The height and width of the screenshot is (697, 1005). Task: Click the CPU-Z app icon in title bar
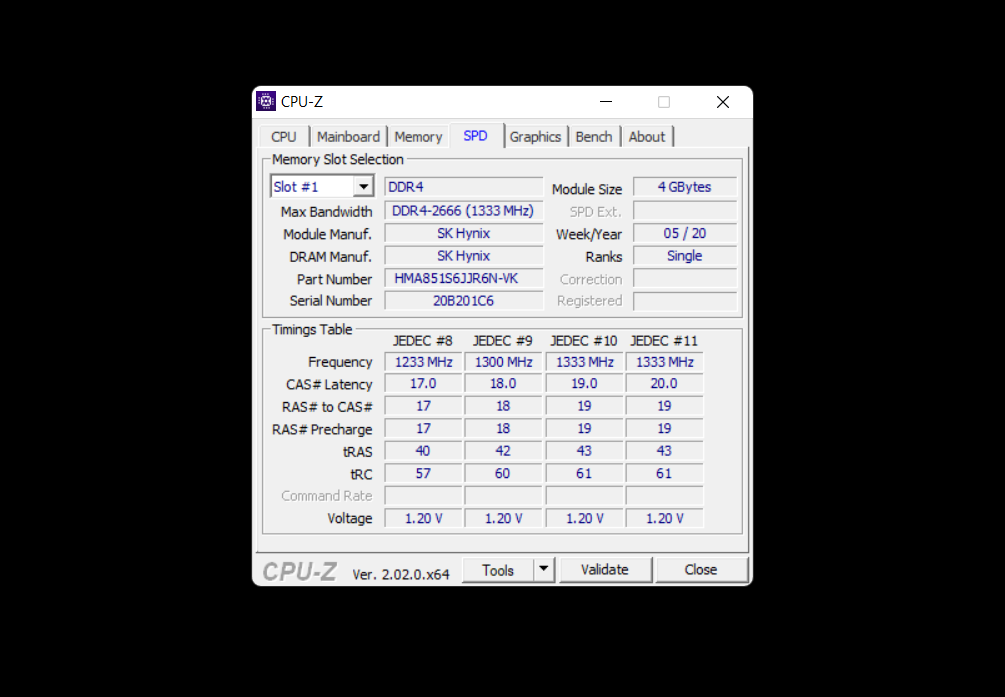266,101
